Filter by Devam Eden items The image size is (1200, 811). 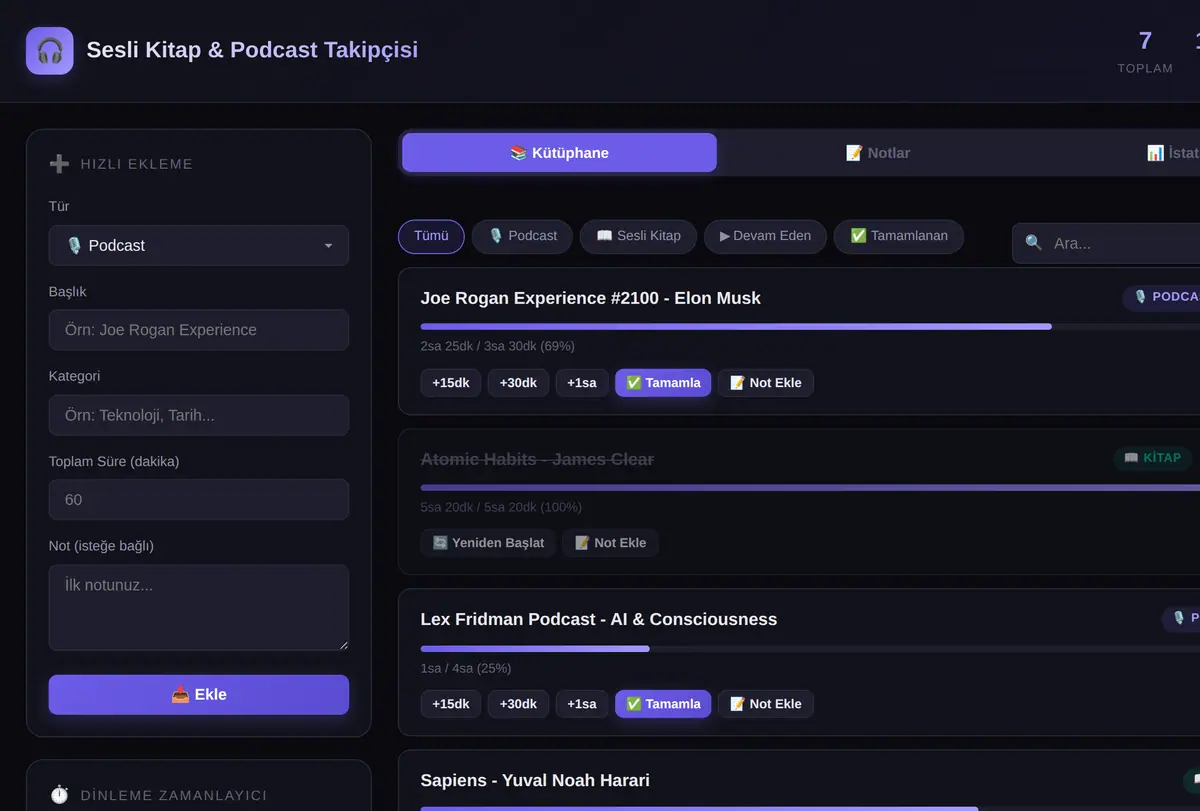click(x=765, y=236)
